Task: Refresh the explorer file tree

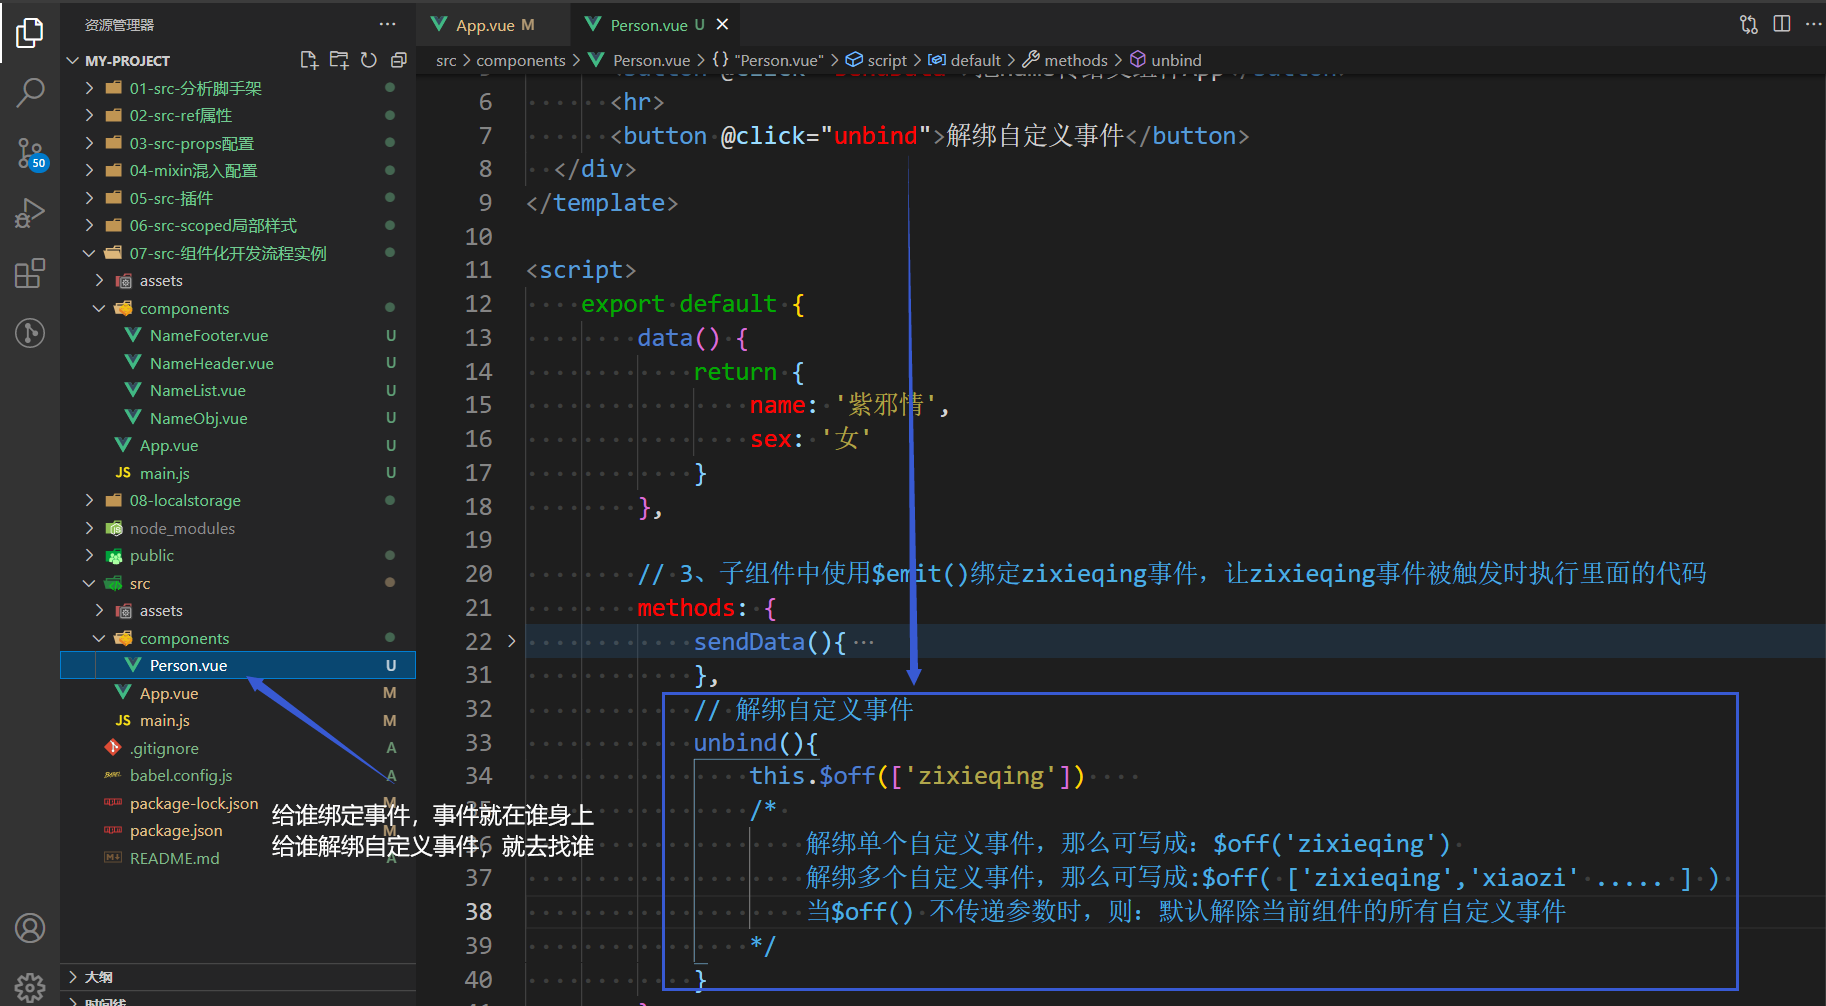Action: [369, 60]
